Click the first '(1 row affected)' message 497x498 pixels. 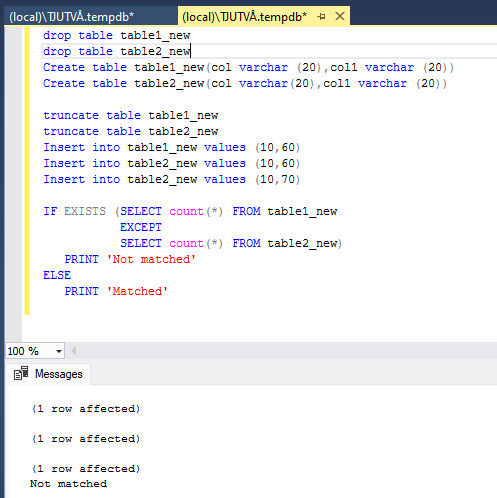pos(86,409)
